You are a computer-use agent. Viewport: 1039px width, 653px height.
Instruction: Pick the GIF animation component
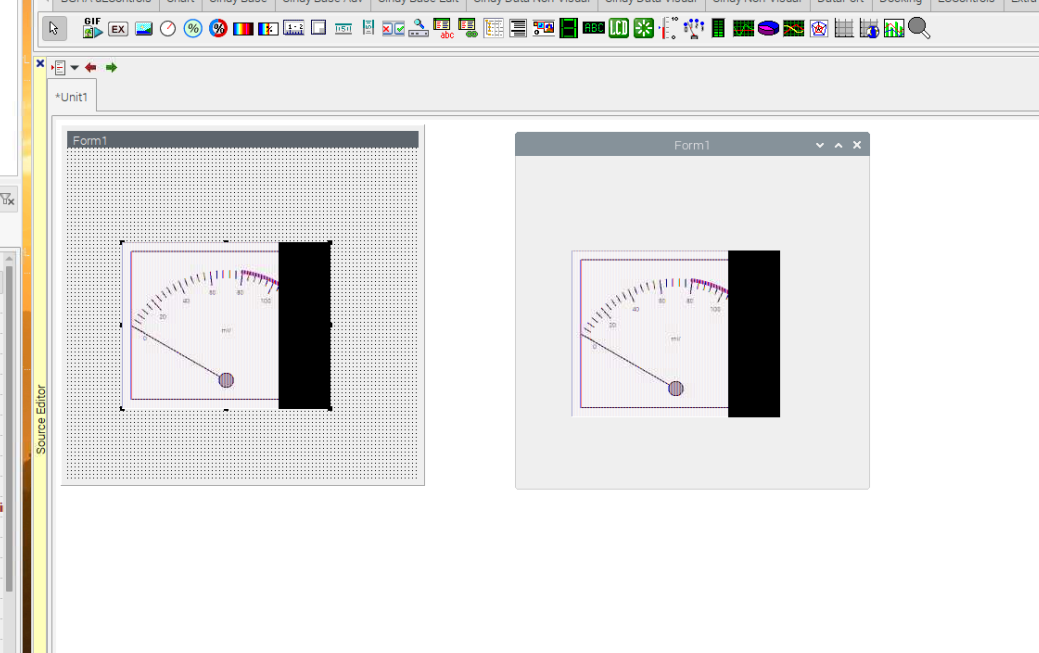click(93, 29)
